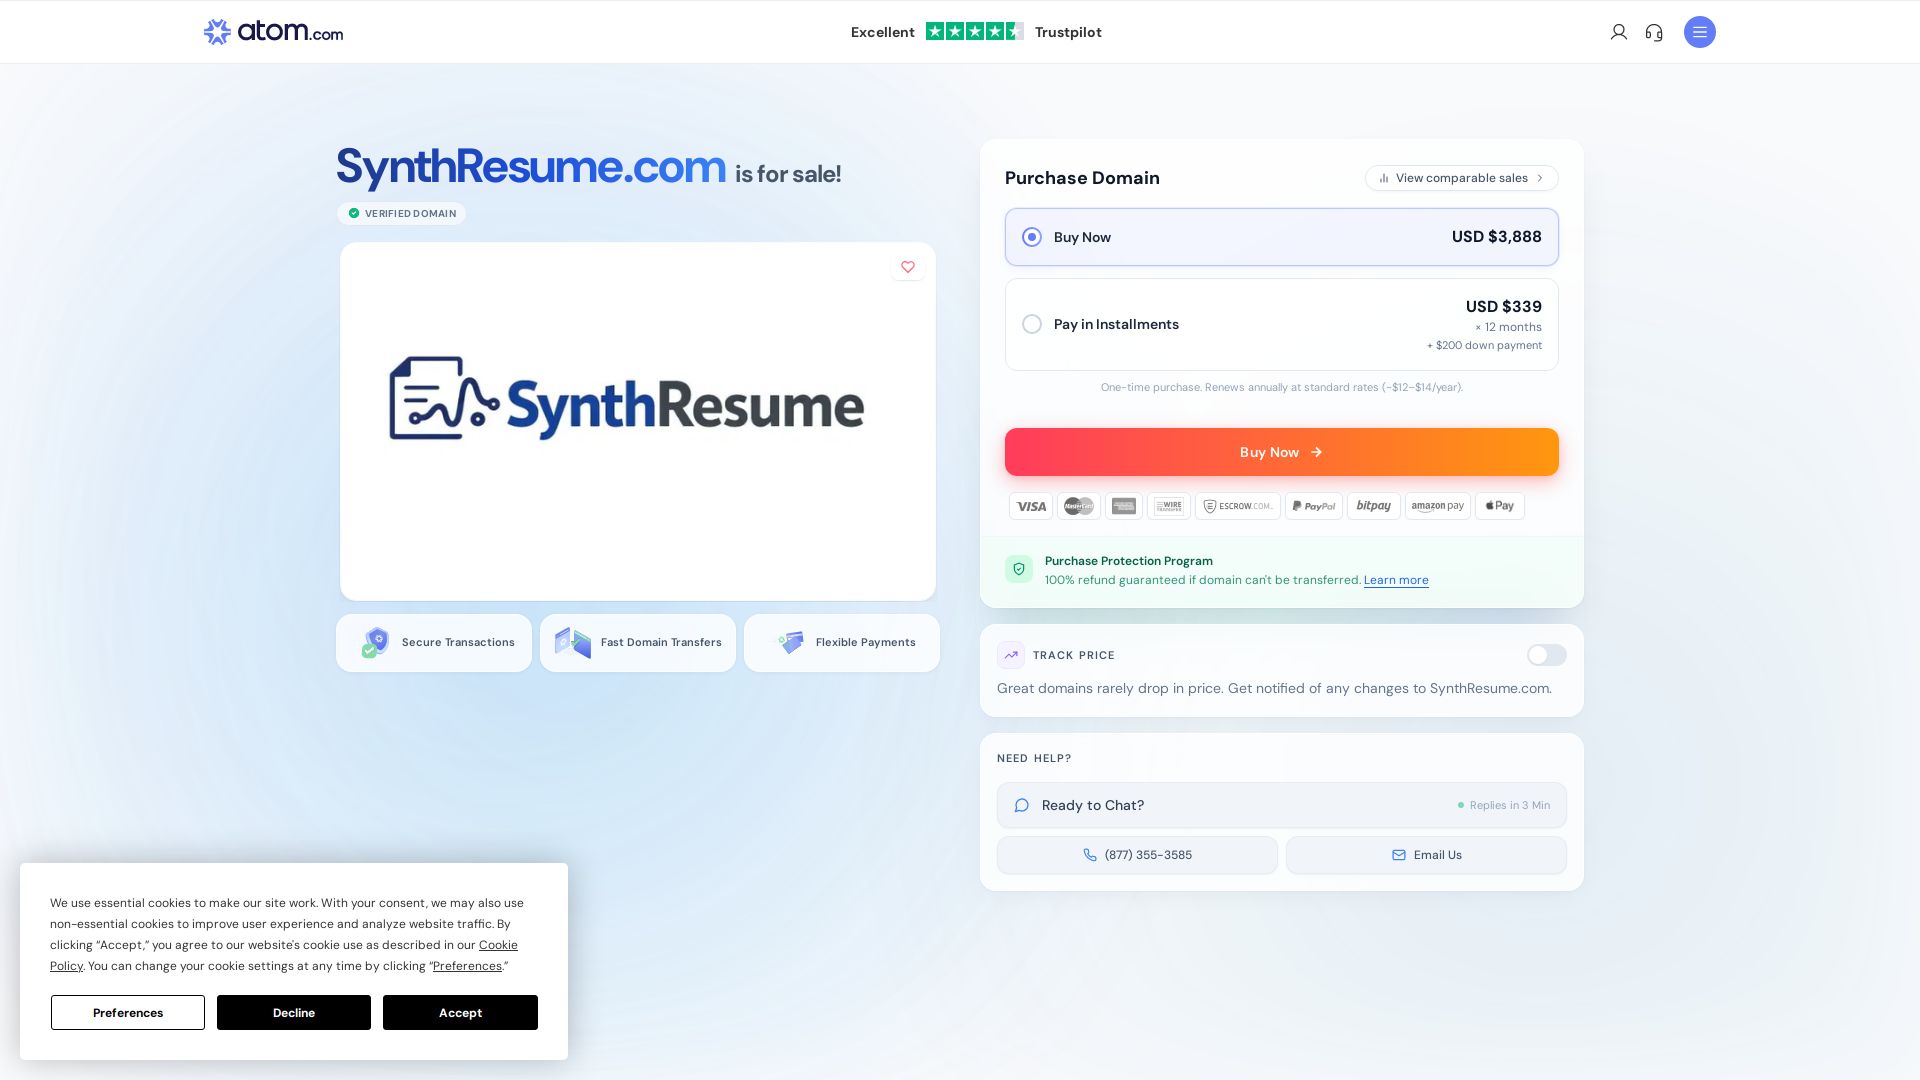Image resolution: width=1920 pixels, height=1080 pixels.
Task: Click the Purchase Domain heading
Action: pyautogui.click(x=1082, y=178)
